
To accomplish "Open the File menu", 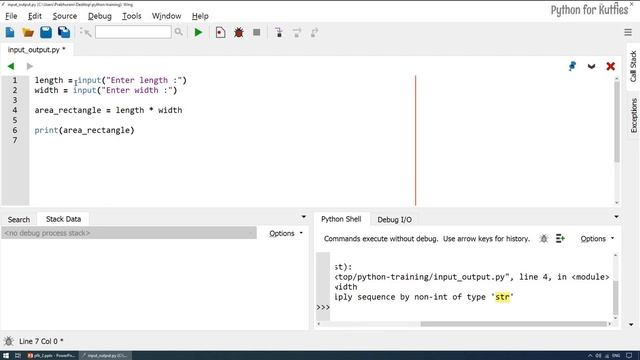I will click(x=11, y=16).
